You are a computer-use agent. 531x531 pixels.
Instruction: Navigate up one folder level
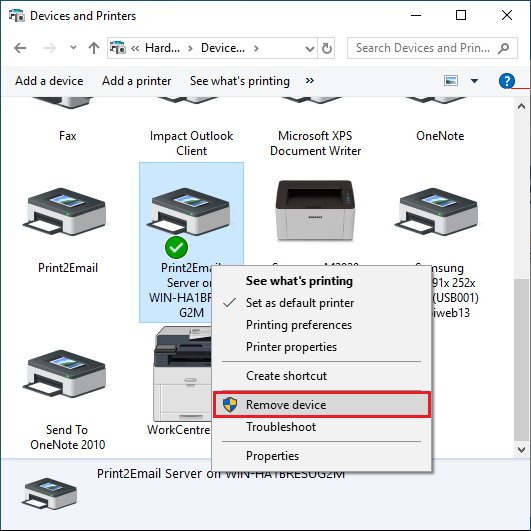pos(94,48)
